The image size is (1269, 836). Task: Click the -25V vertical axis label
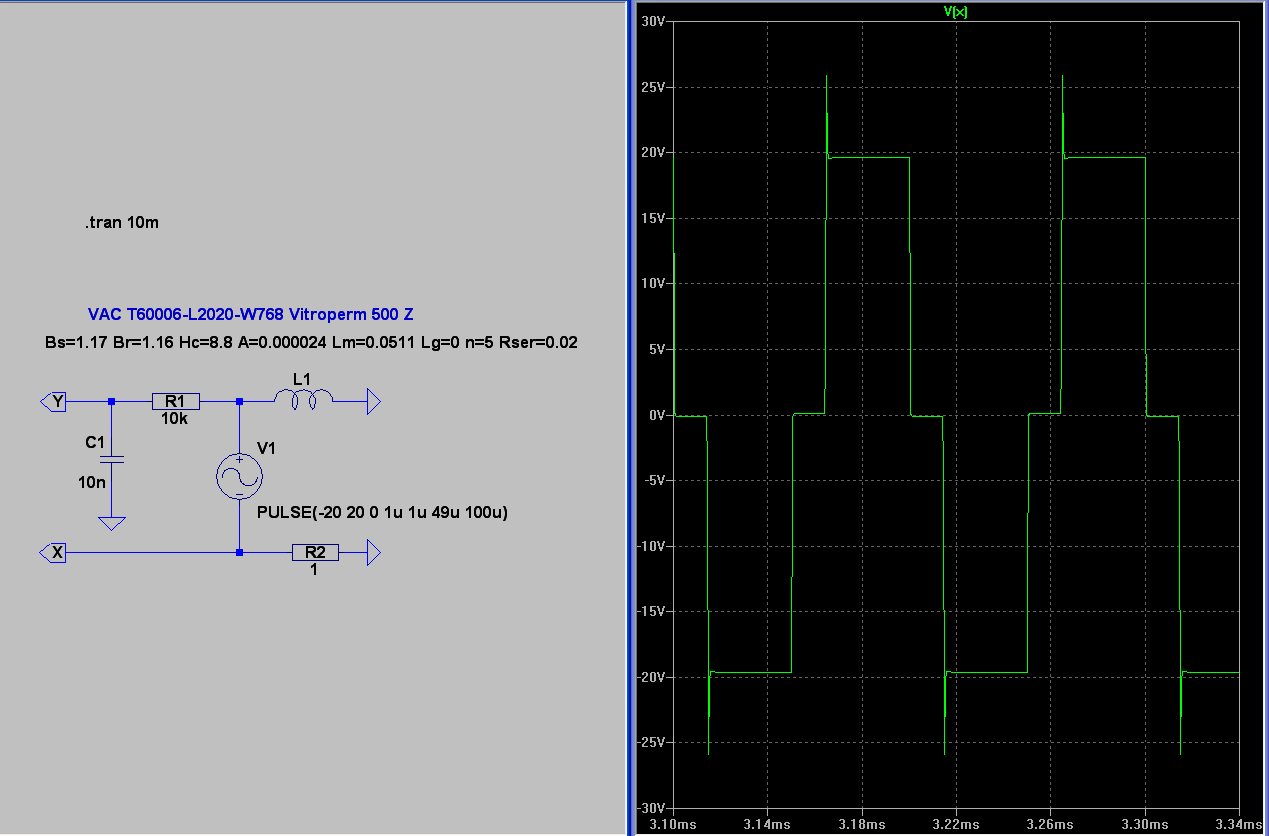[x=652, y=742]
